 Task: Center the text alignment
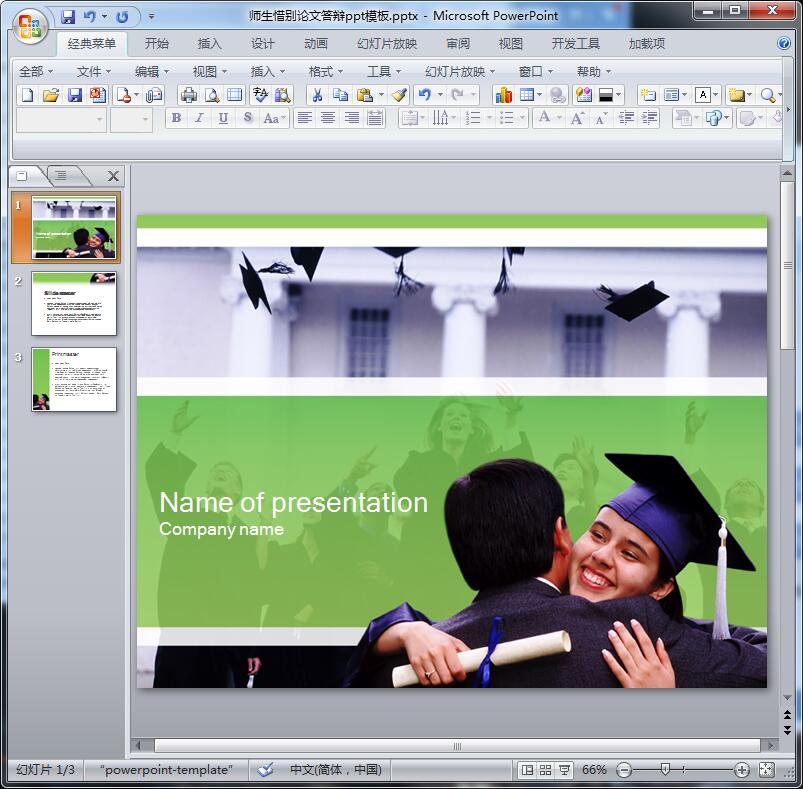point(328,118)
